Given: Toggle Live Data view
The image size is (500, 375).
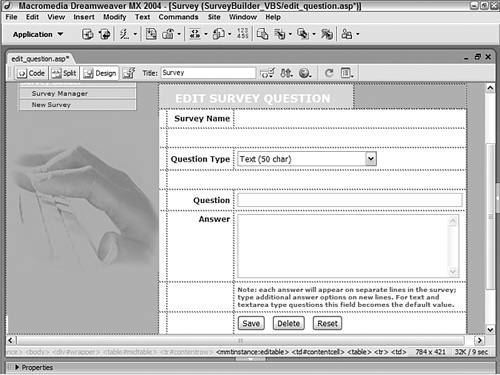Looking at the screenshot, I should [x=129, y=73].
